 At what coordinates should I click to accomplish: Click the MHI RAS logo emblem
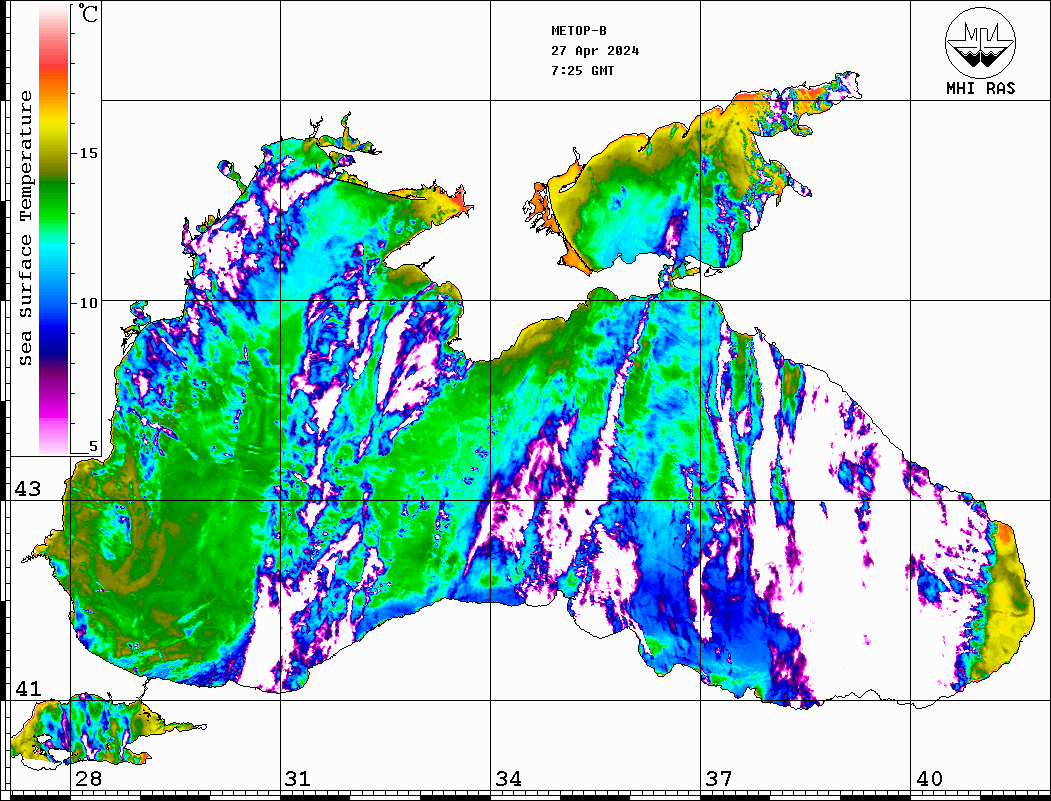[x=981, y=42]
